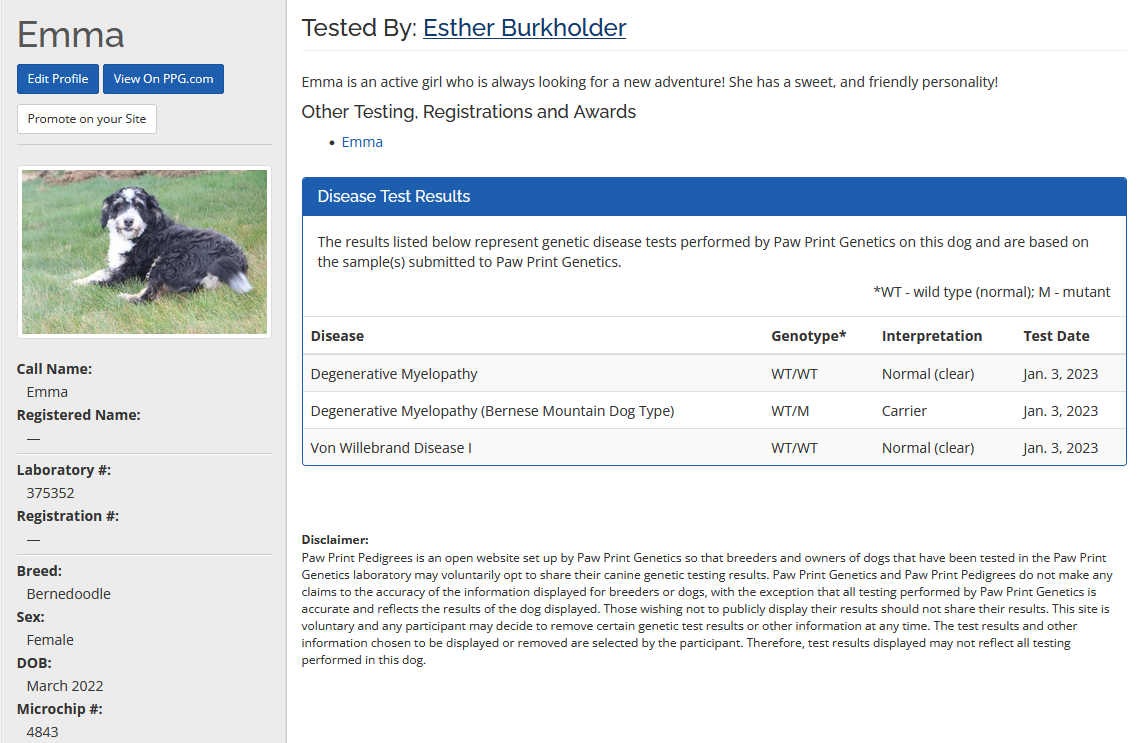Viewport: 1142px width, 743px height.
Task: Follow the Emma link under Other Testing
Action: click(362, 142)
